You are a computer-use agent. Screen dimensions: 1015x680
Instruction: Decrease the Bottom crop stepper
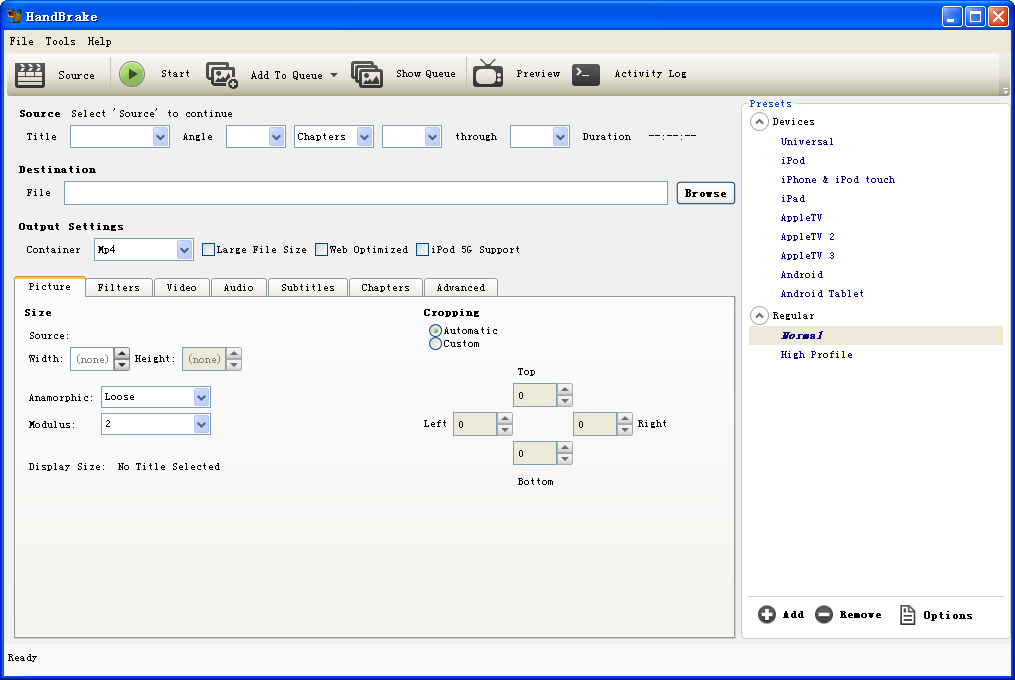(x=564, y=459)
